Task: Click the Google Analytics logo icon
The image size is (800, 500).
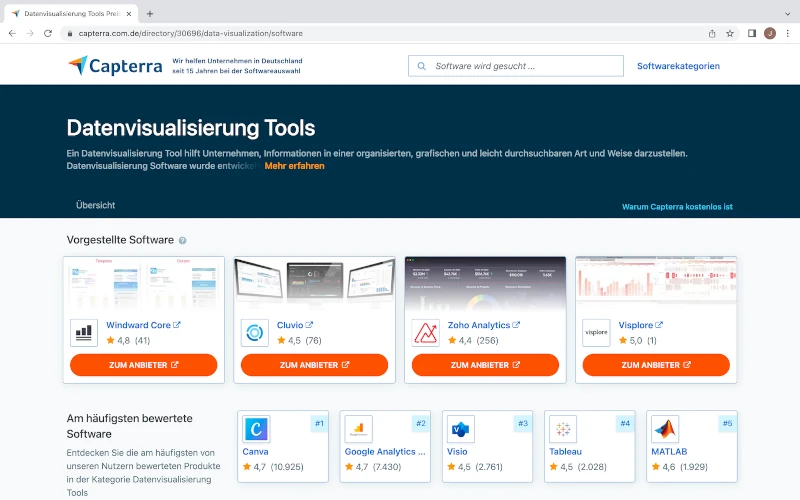Action: tap(359, 429)
